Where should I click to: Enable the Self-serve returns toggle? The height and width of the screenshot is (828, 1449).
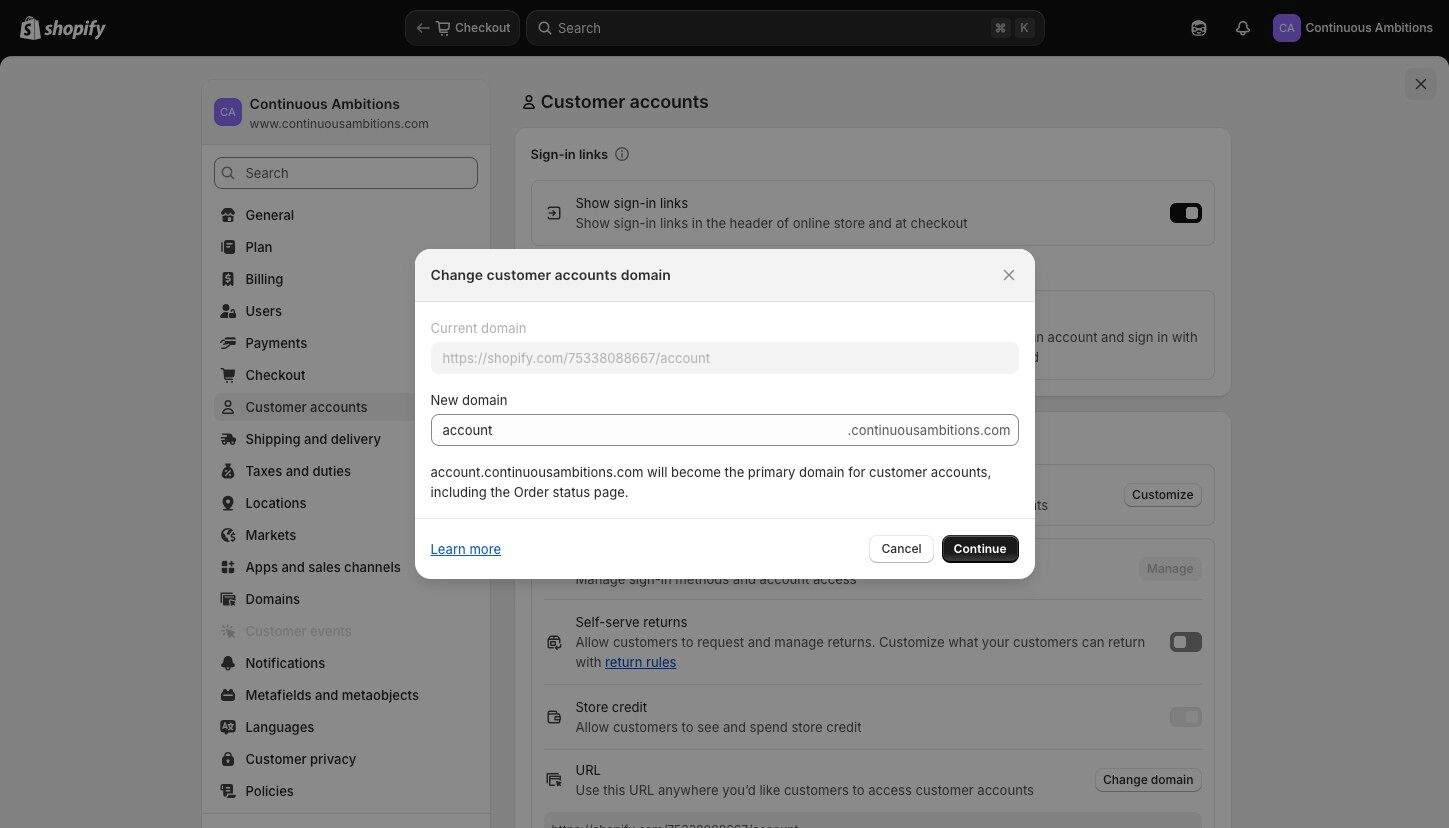coord(1185,642)
